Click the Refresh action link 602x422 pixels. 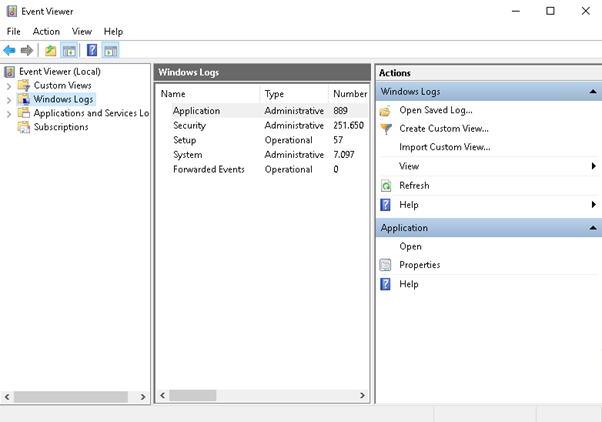(x=414, y=185)
